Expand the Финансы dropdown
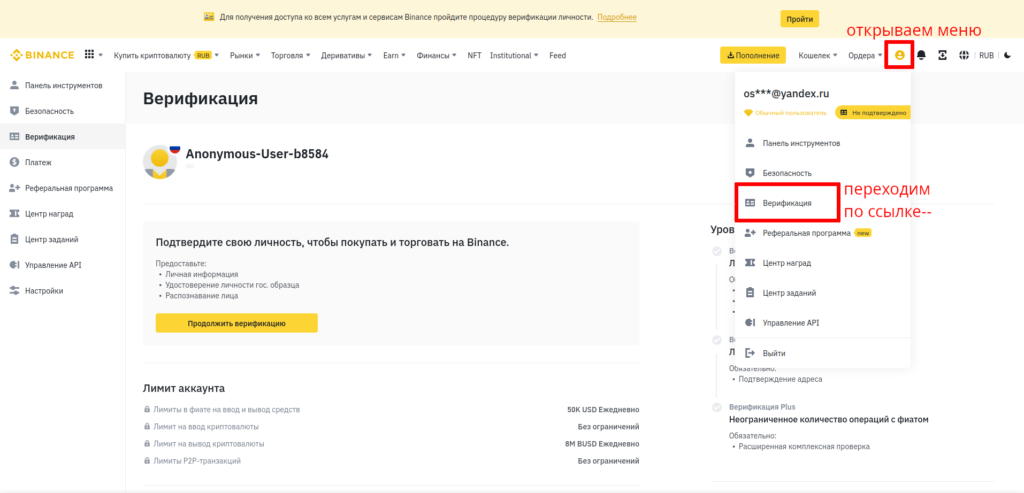This screenshot has width=1024, height=493. pyautogui.click(x=436, y=56)
